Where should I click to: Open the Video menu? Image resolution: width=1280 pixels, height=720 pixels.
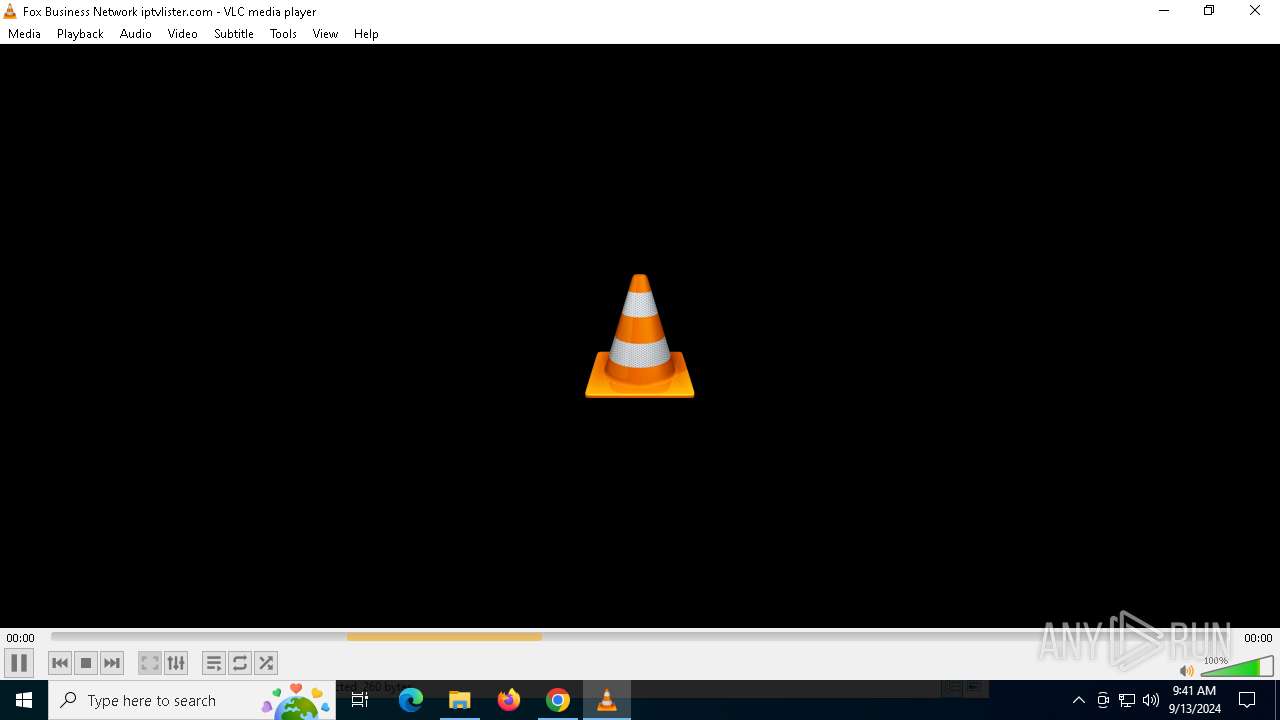183,34
